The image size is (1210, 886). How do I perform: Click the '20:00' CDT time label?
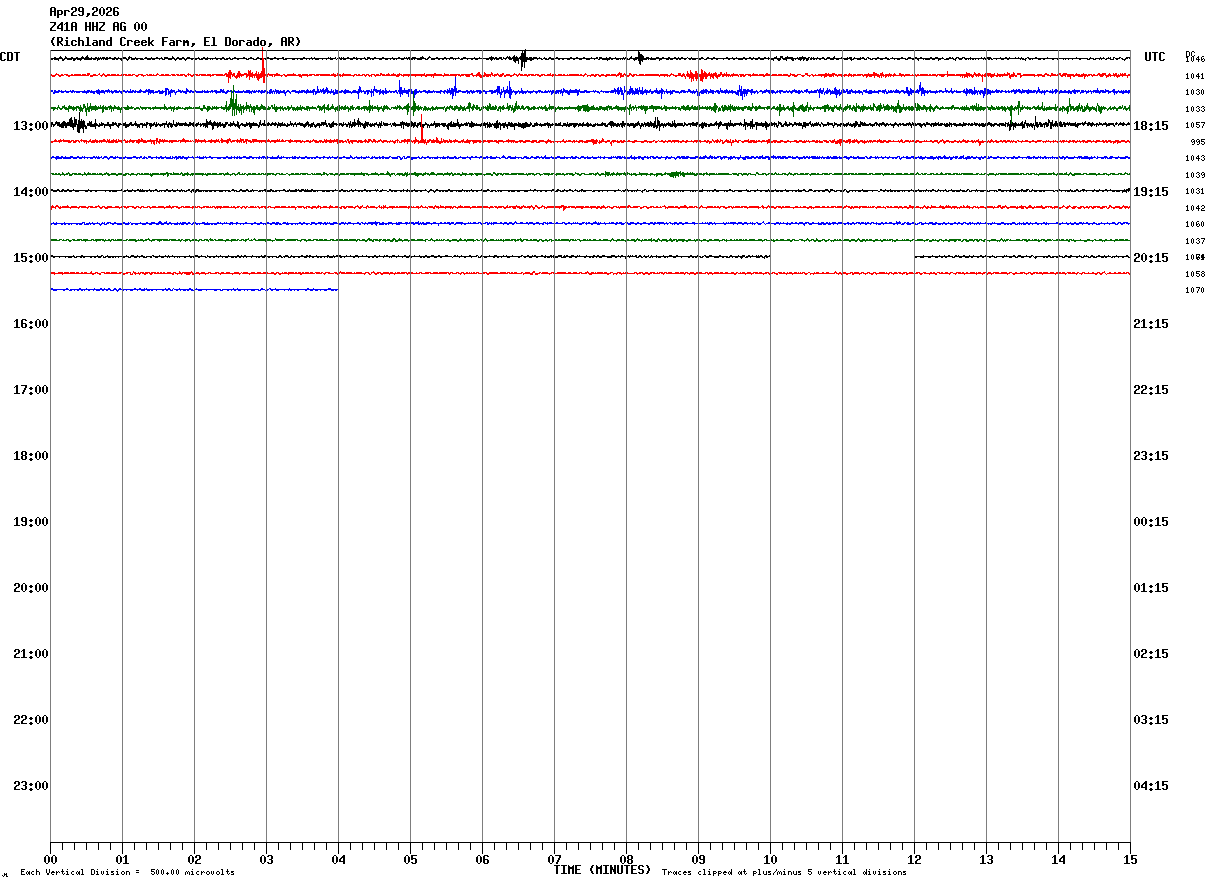(31, 588)
